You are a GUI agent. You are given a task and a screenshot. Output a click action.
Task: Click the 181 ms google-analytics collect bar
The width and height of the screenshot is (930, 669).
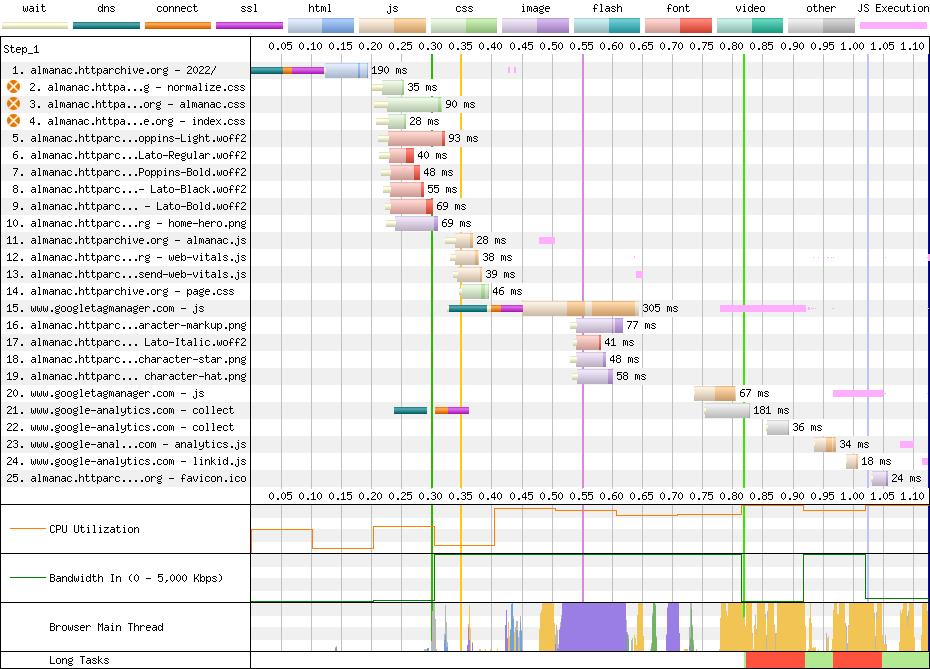[726, 410]
